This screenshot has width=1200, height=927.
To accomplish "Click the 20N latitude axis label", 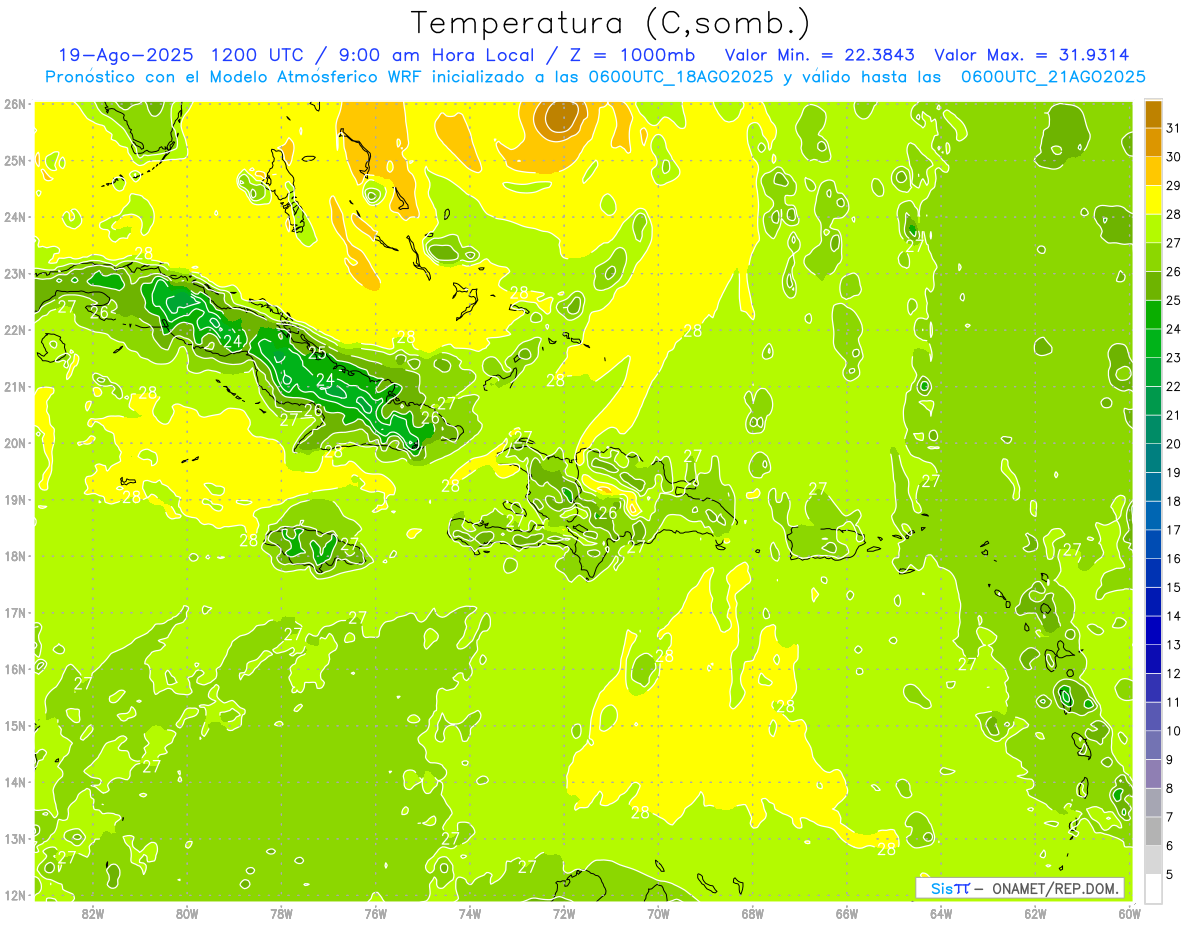I will point(15,443).
